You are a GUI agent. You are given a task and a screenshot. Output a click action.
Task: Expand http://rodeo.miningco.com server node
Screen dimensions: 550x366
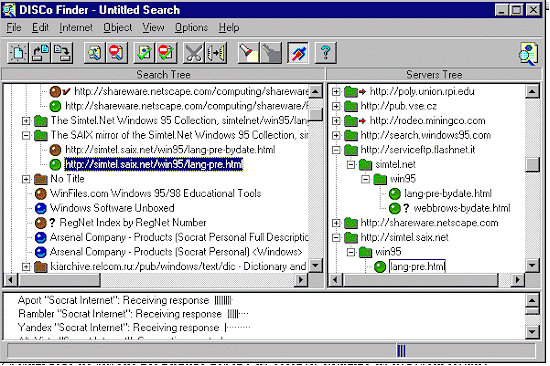point(336,121)
